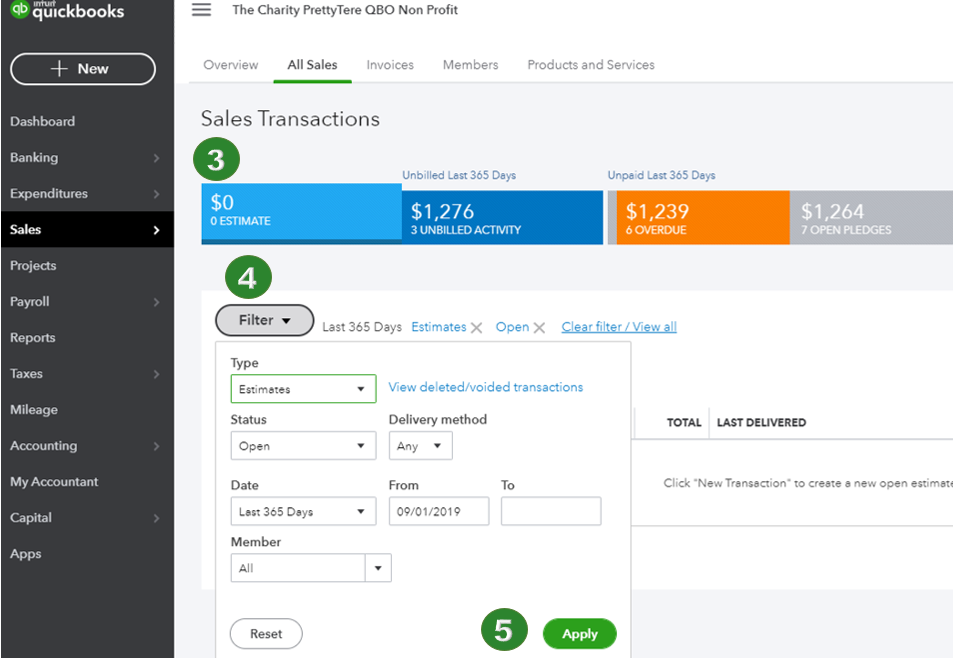The image size is (953, 661).
Task: Click the QuickBooks logo
Action: point(67,10)
